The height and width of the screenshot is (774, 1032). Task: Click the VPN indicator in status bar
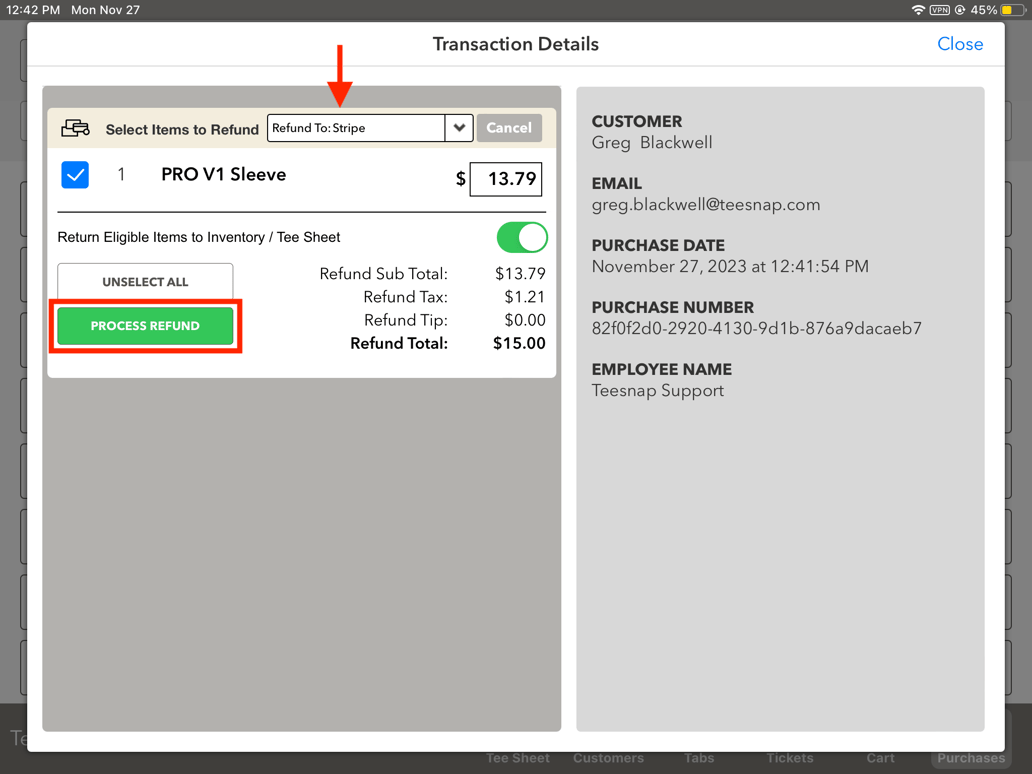[x=939, y=10]
